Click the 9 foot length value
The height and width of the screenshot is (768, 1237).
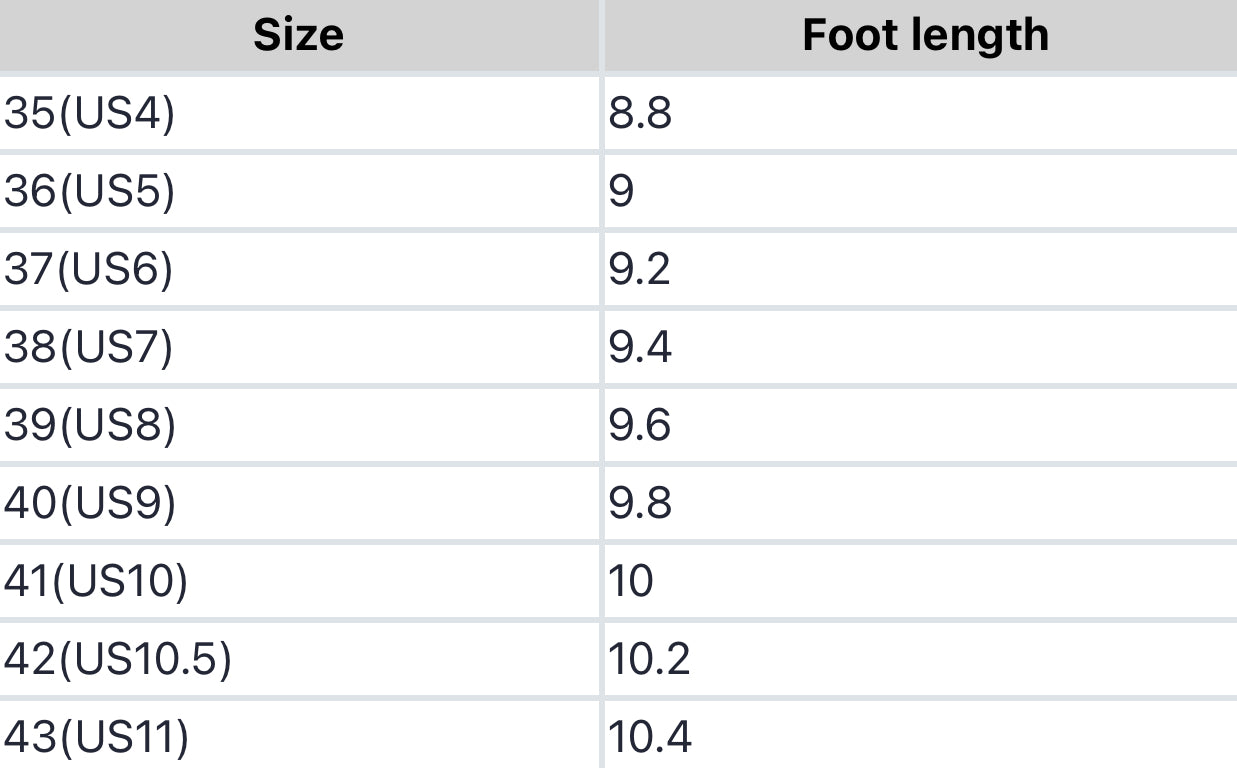click(x=621, y=192)
